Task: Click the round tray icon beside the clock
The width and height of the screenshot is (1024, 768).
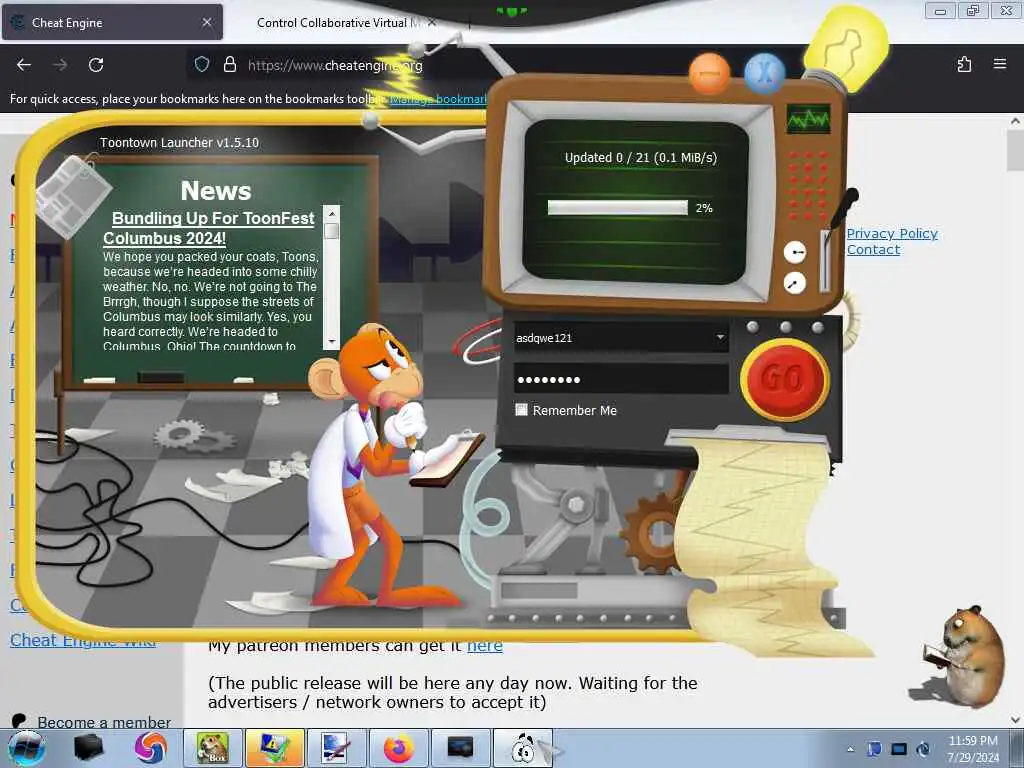Action: click(x=923, y=749)
